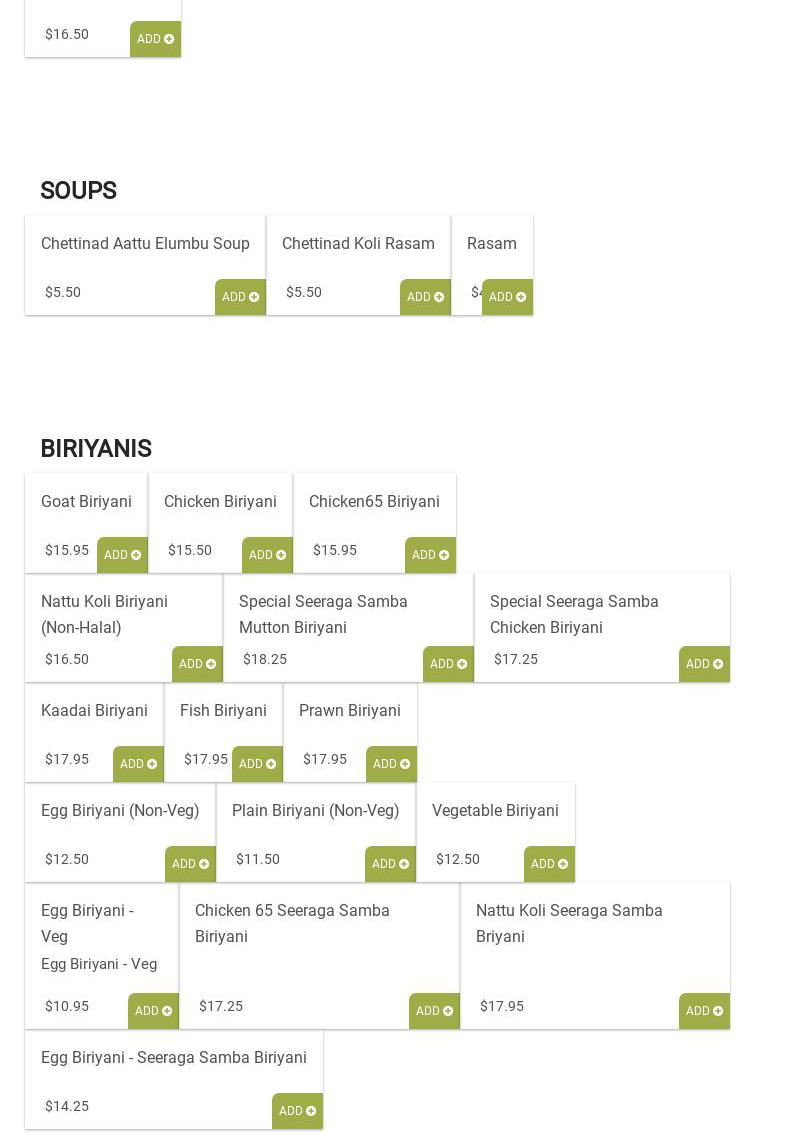Image resolution: width=785 pixels, height=1135 pixels.
Task: Add Chicken Biriyani to cart
Action: (267, 555)
